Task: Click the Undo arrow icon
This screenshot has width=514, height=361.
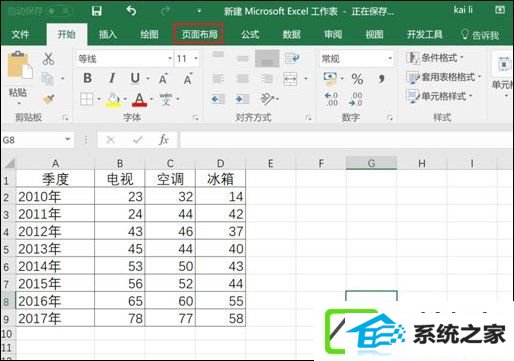Action: 131,11
